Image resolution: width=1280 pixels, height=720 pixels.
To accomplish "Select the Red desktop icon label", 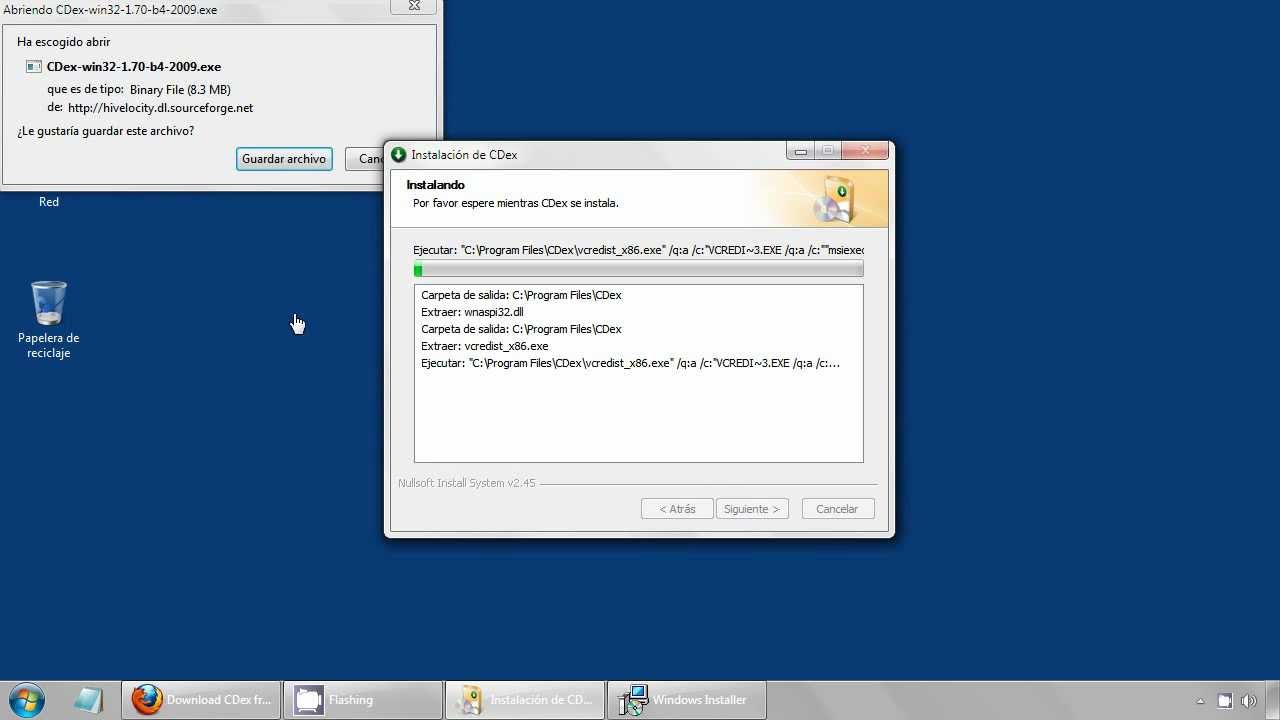I will pyautogui.click(x=49, y=202).
